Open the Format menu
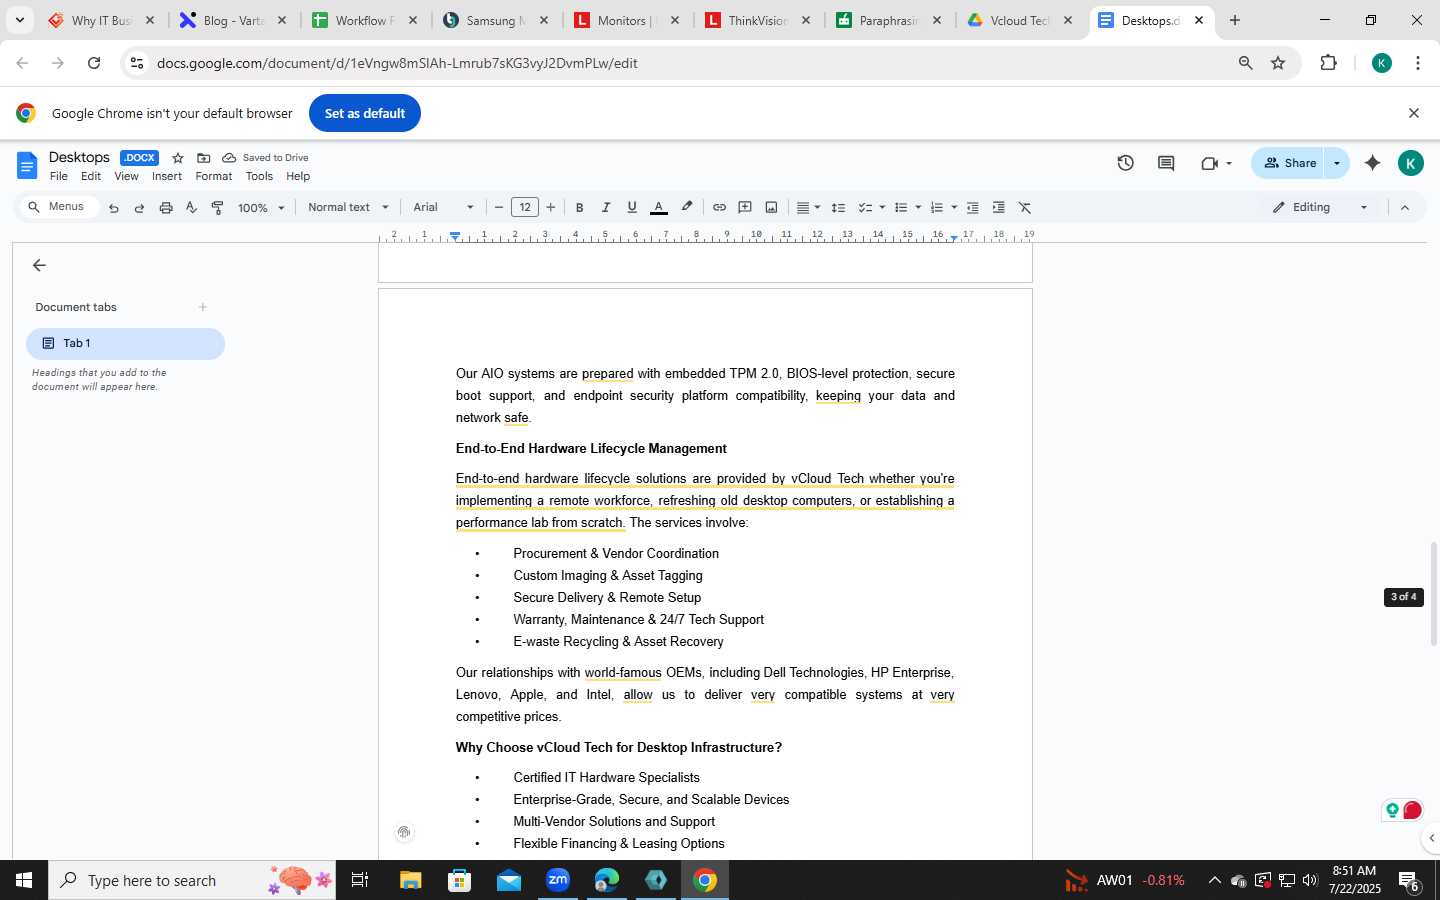Viewport: 1440px width, 900px height. point(214,176)
